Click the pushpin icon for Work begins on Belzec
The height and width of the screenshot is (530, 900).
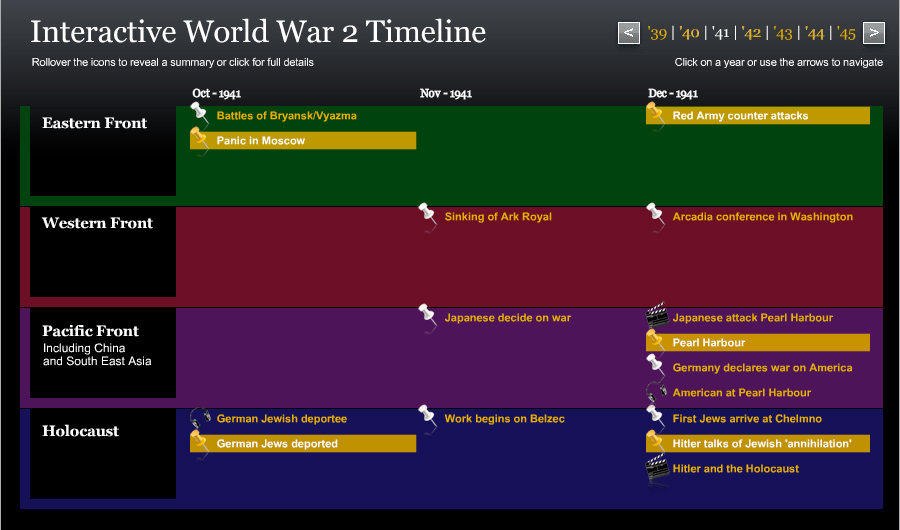click(x=428, y=418)
